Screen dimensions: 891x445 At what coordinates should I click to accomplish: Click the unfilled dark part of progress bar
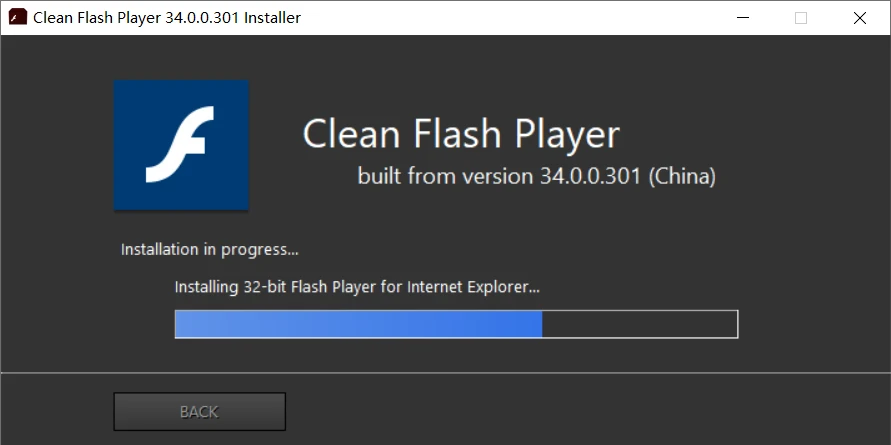pyautogui.click(x=640, y=324)
